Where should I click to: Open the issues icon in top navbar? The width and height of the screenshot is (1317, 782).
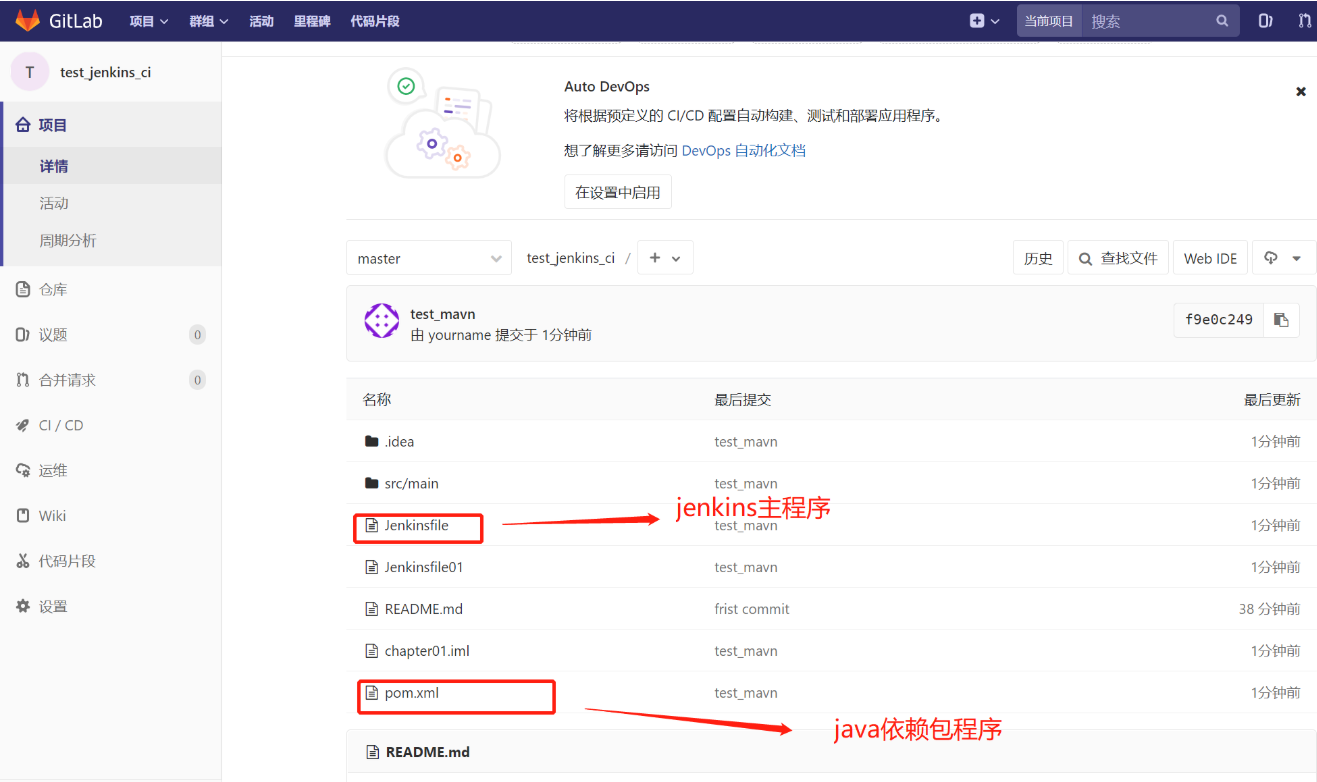click(x=1265, y=21)
